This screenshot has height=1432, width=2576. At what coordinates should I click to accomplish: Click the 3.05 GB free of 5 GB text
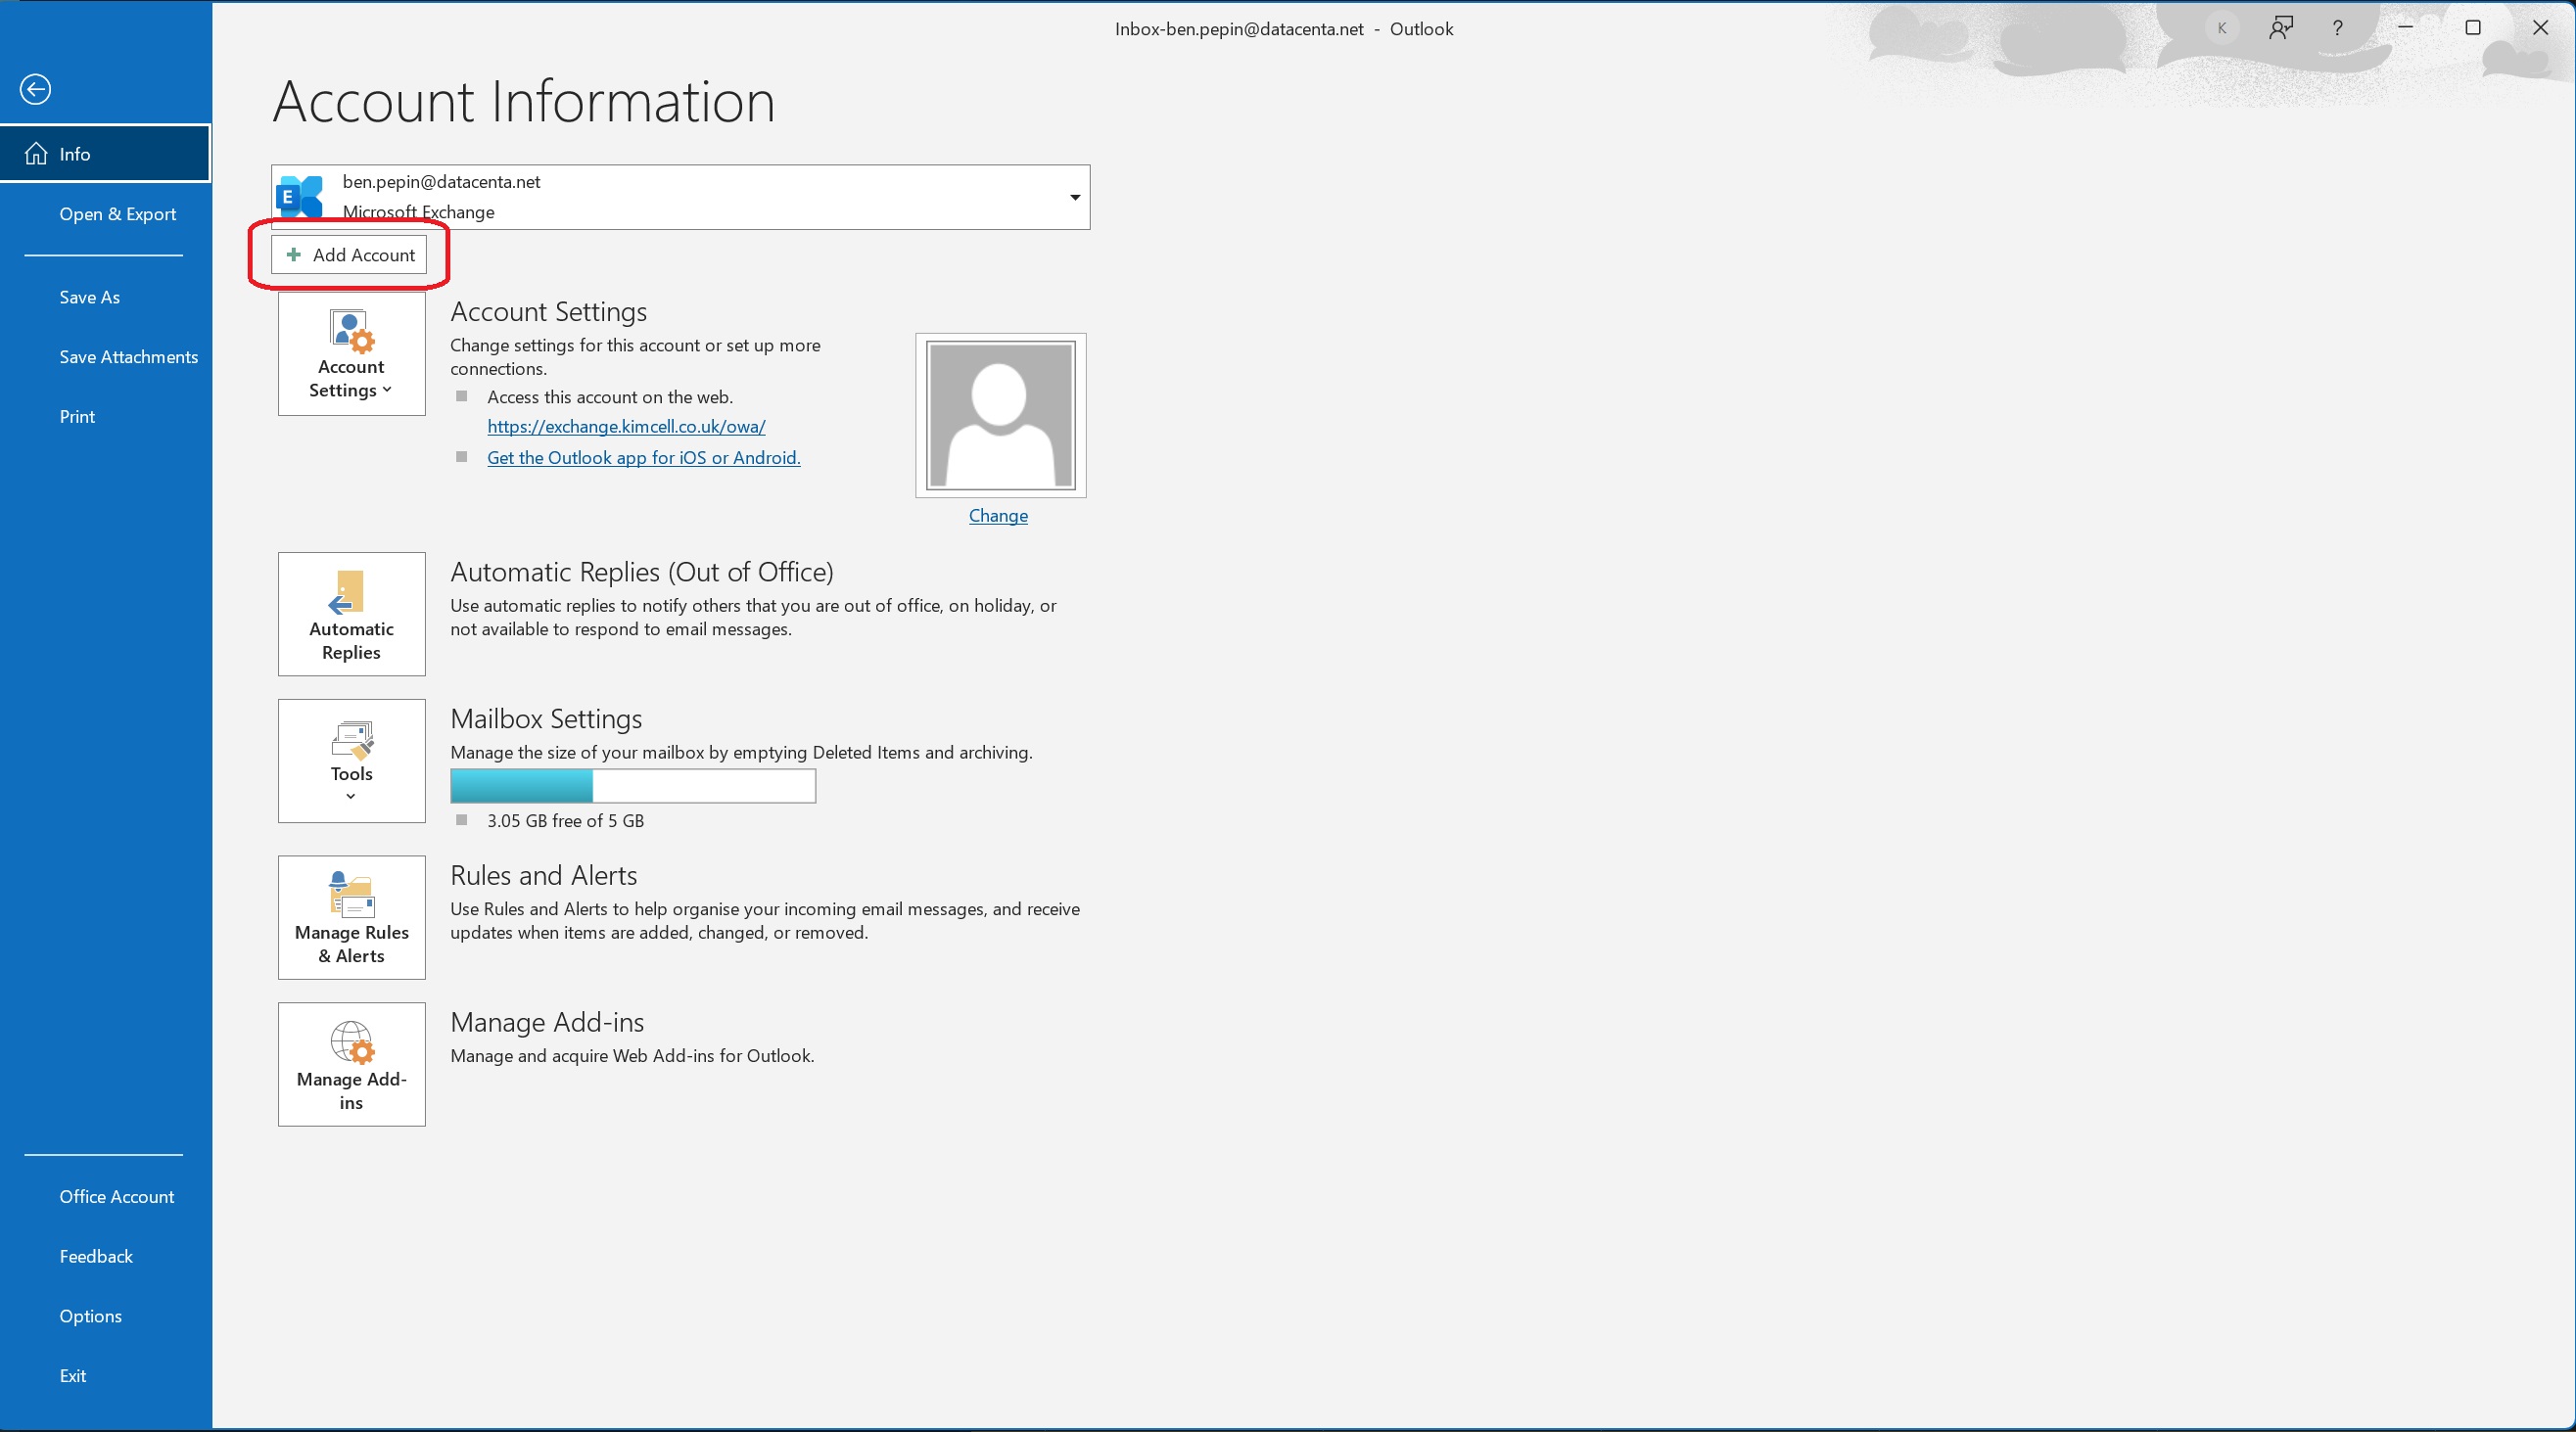tap(565, 821)
